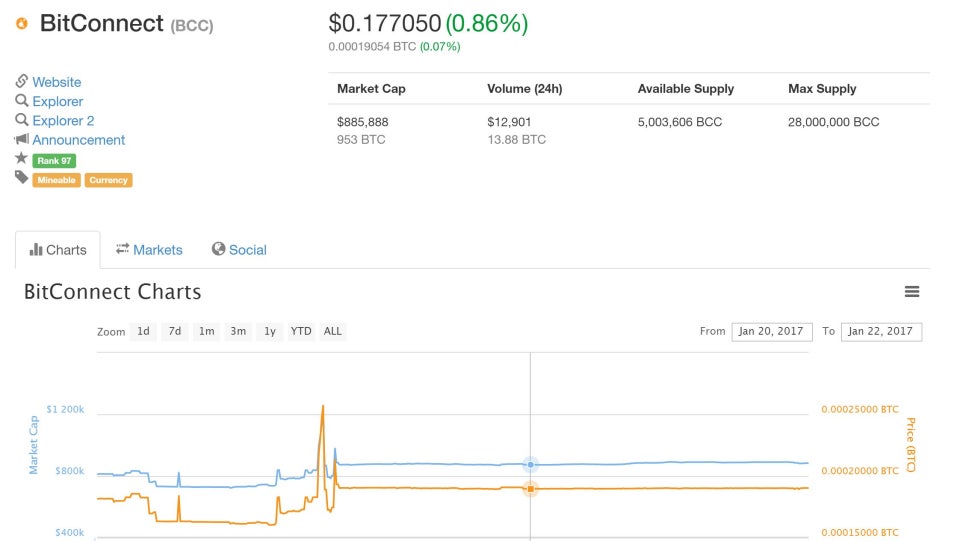Viewport: 966px width, 541px height.
Task: Set chart zoom to 3m
Action: pyautogui.click(x=238, y=332)
